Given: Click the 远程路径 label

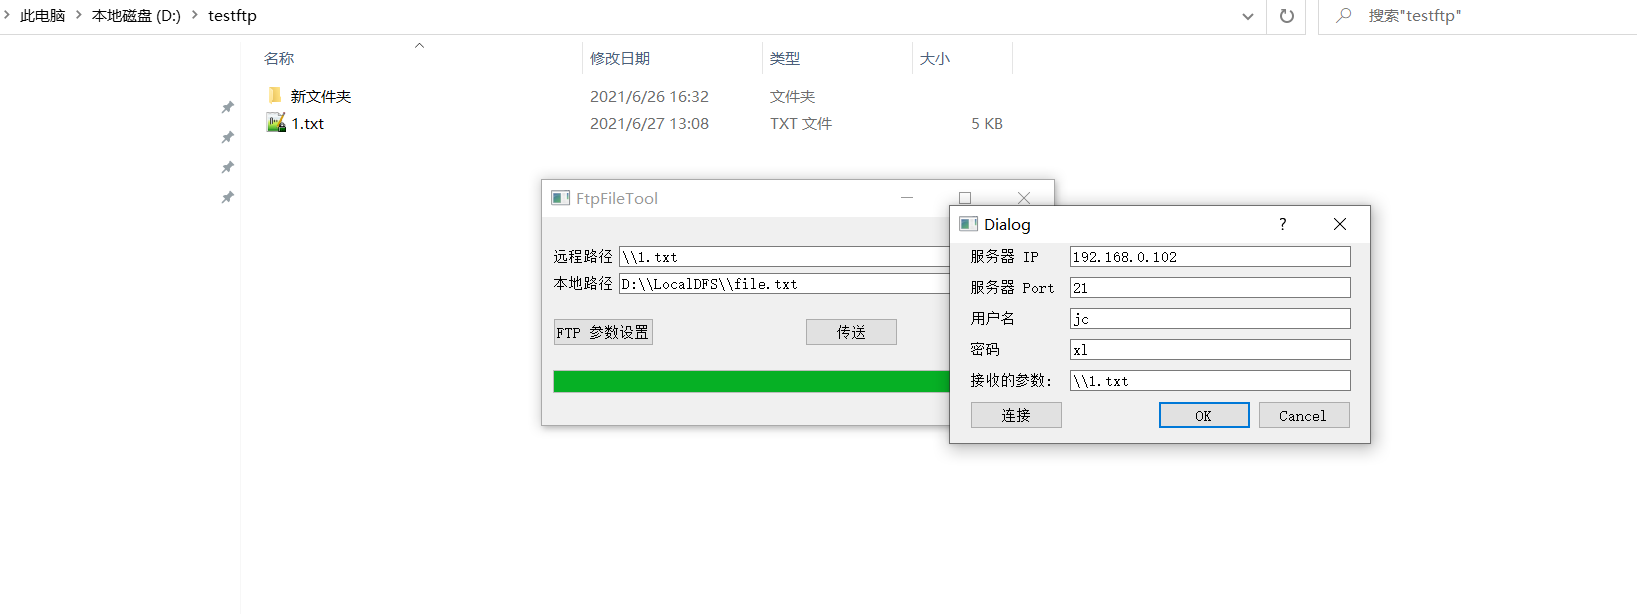Looking at the screenshot, I should point(583,257).
